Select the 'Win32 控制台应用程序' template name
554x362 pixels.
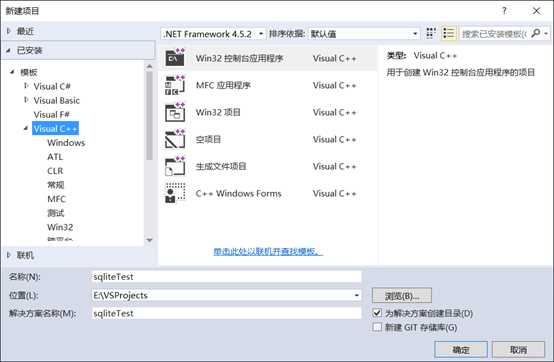pos(240,58)
